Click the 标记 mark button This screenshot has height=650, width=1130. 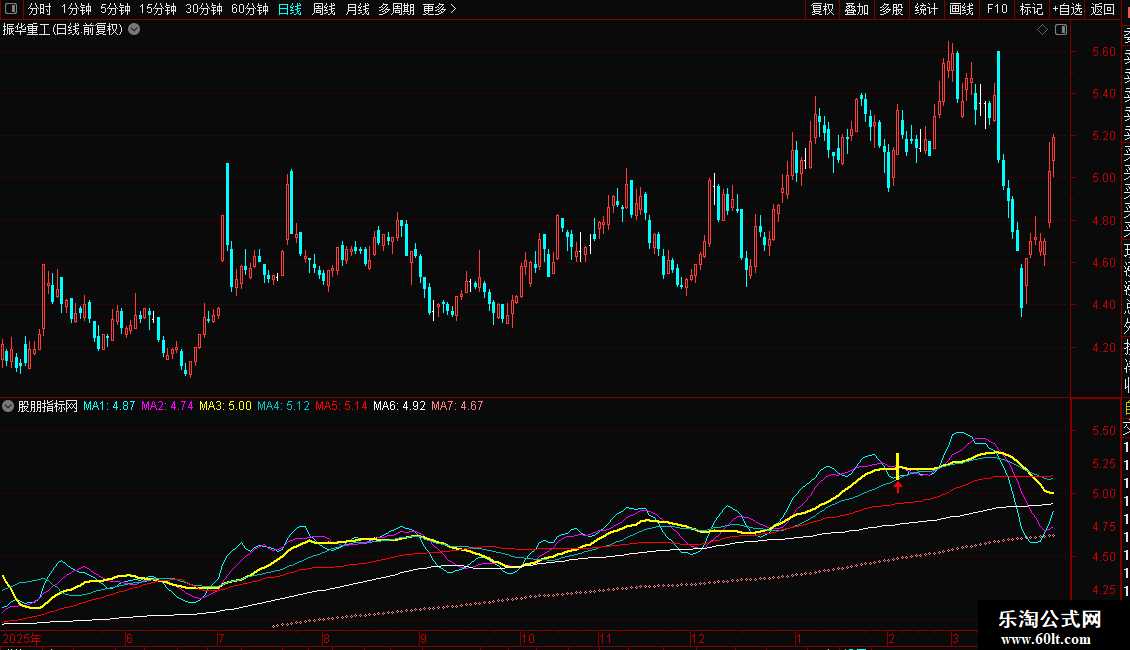[1031, 9]
